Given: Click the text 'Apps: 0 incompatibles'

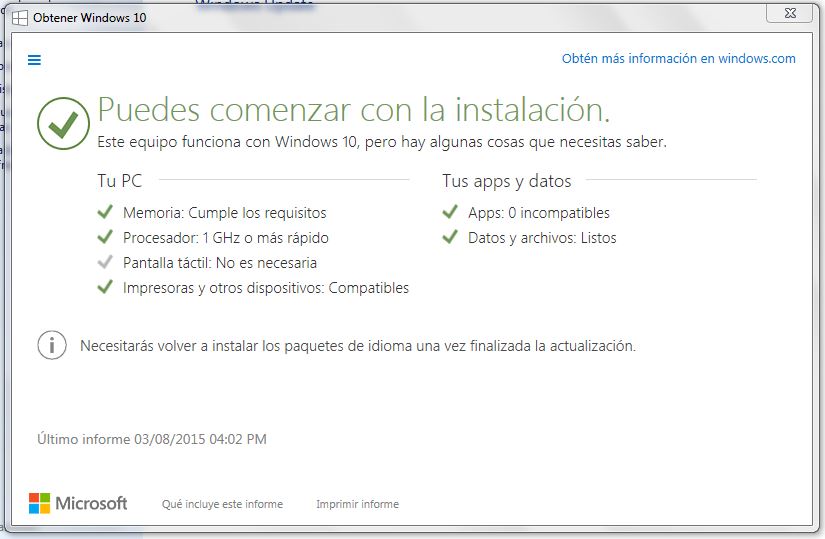Looking at the screenshot, I should (x=539, y=213).
